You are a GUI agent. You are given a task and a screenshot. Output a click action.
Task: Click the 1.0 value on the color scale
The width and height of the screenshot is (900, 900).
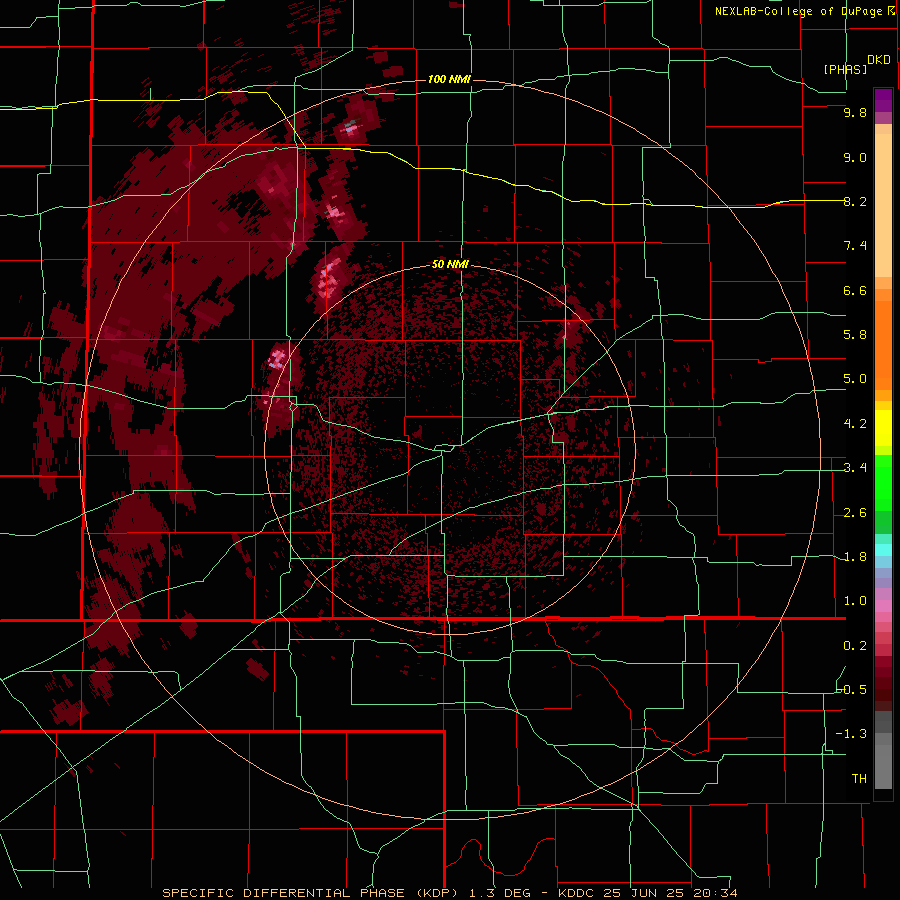pos(855,601)
